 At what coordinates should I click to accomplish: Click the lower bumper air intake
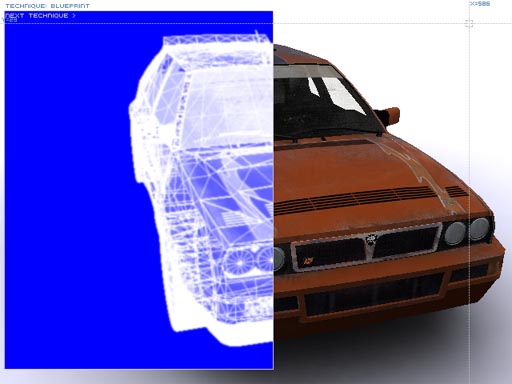click(x=374, y=294)
